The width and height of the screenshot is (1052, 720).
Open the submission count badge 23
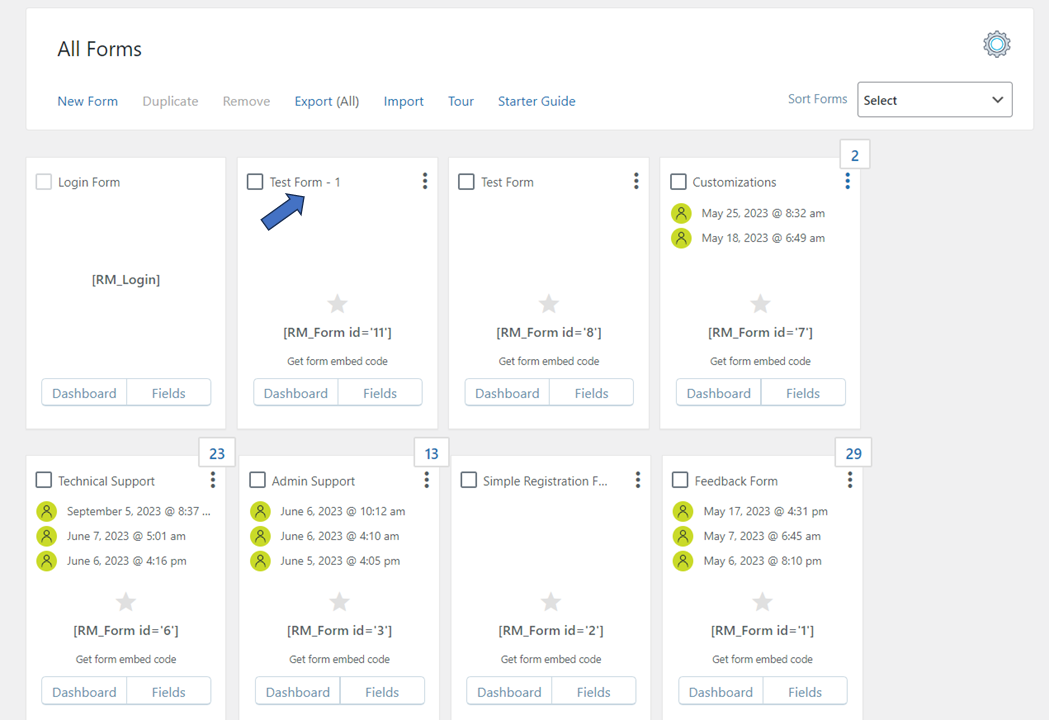[217, 454]
